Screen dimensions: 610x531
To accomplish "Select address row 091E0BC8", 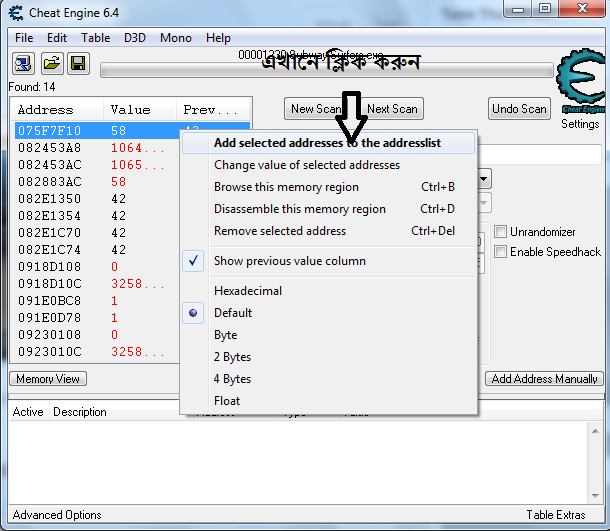I will coord(97,301).
